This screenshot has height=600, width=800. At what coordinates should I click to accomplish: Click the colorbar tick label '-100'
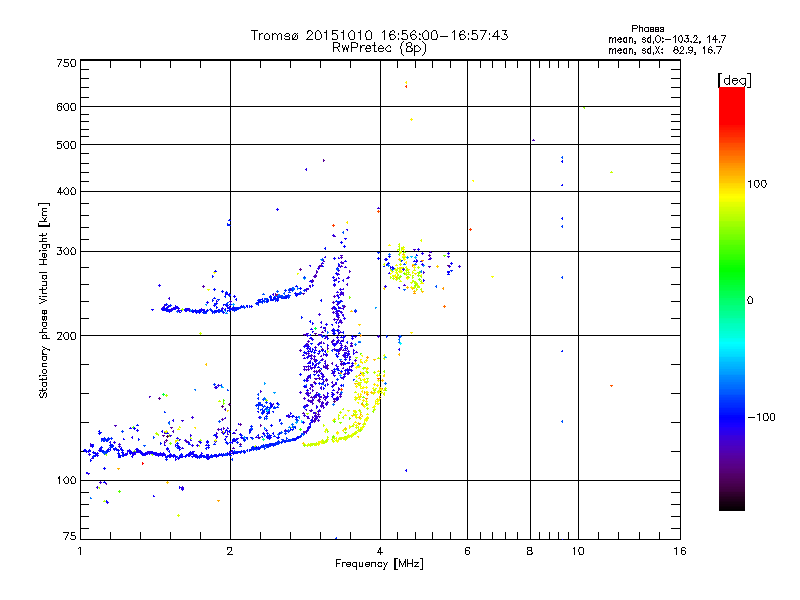tap(761, 417)
